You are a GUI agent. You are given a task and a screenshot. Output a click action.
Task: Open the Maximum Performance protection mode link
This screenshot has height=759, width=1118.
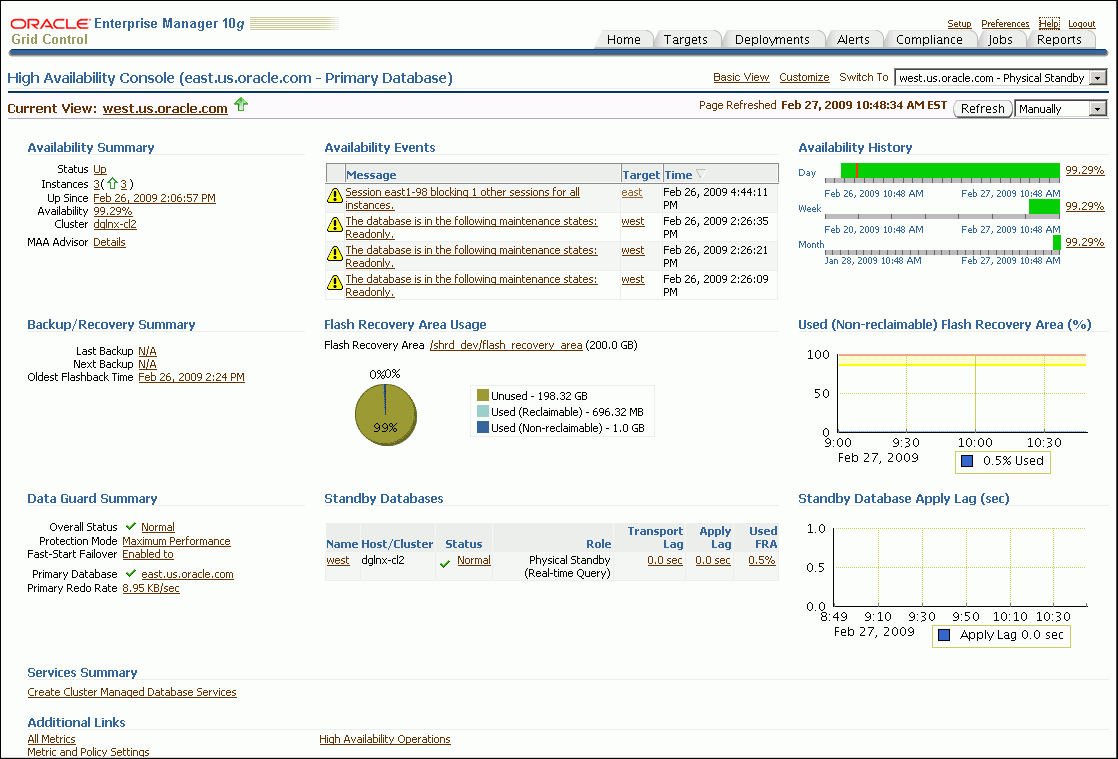click(x=176, y=541)
